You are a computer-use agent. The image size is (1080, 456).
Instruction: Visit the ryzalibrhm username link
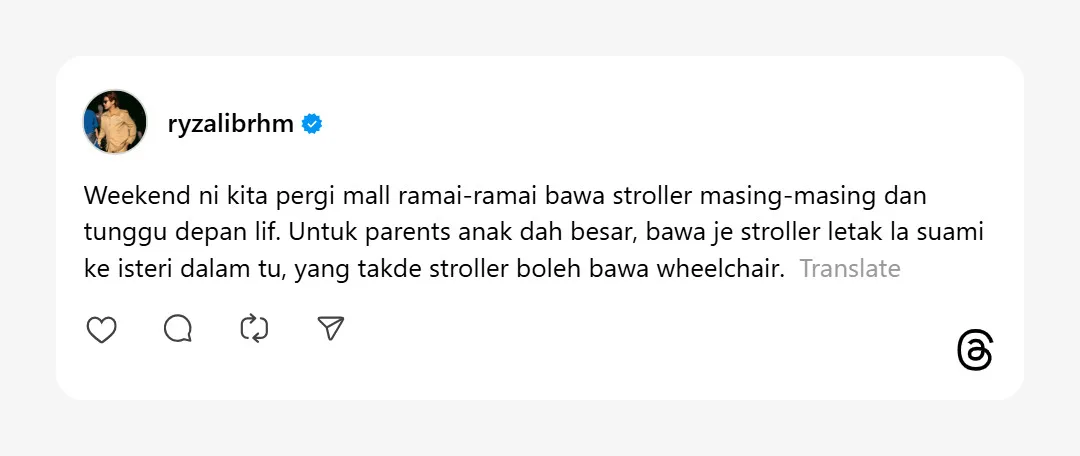click(x=230, y=124)
